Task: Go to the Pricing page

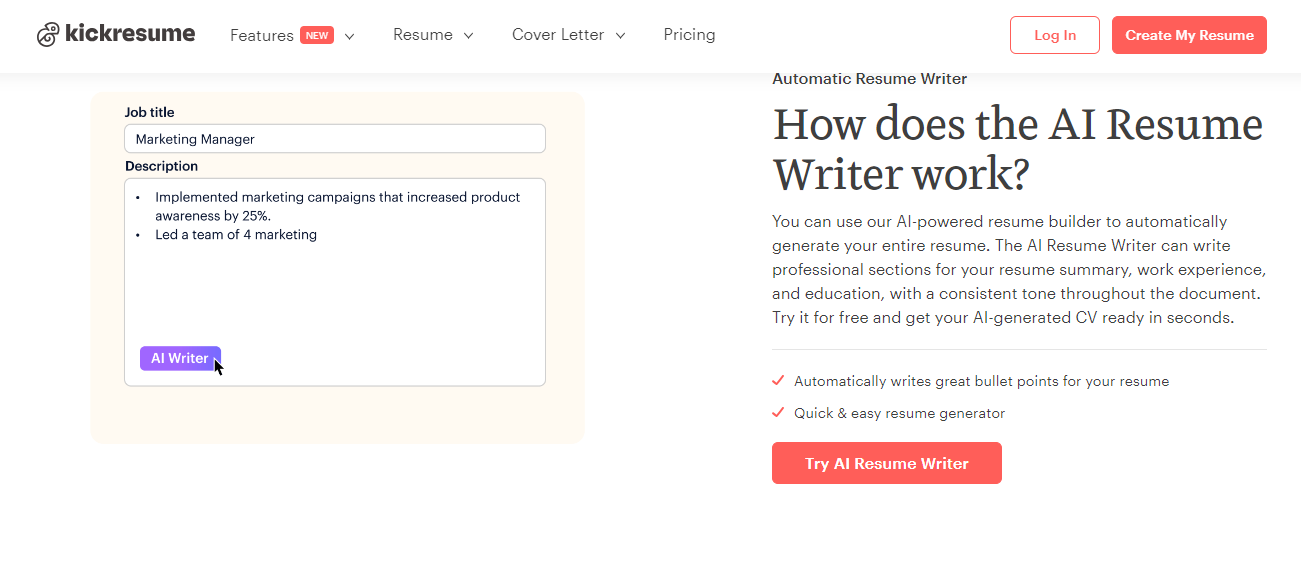Action: click(x=689, y=35)
